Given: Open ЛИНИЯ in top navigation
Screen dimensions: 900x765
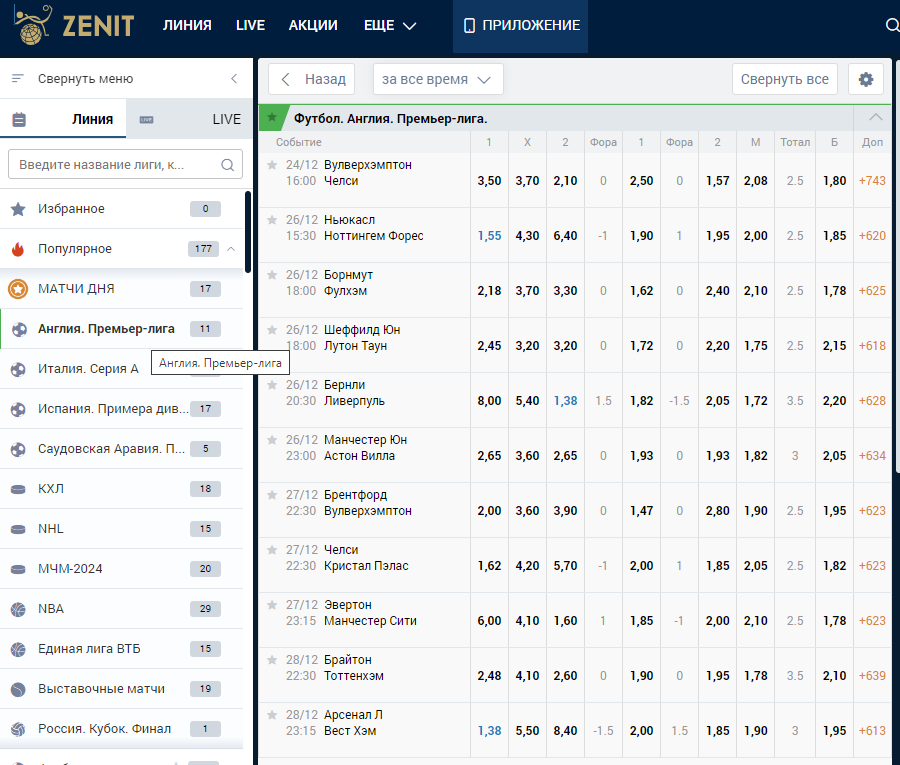Looking at the screenshot, I should tap(187, 25).
